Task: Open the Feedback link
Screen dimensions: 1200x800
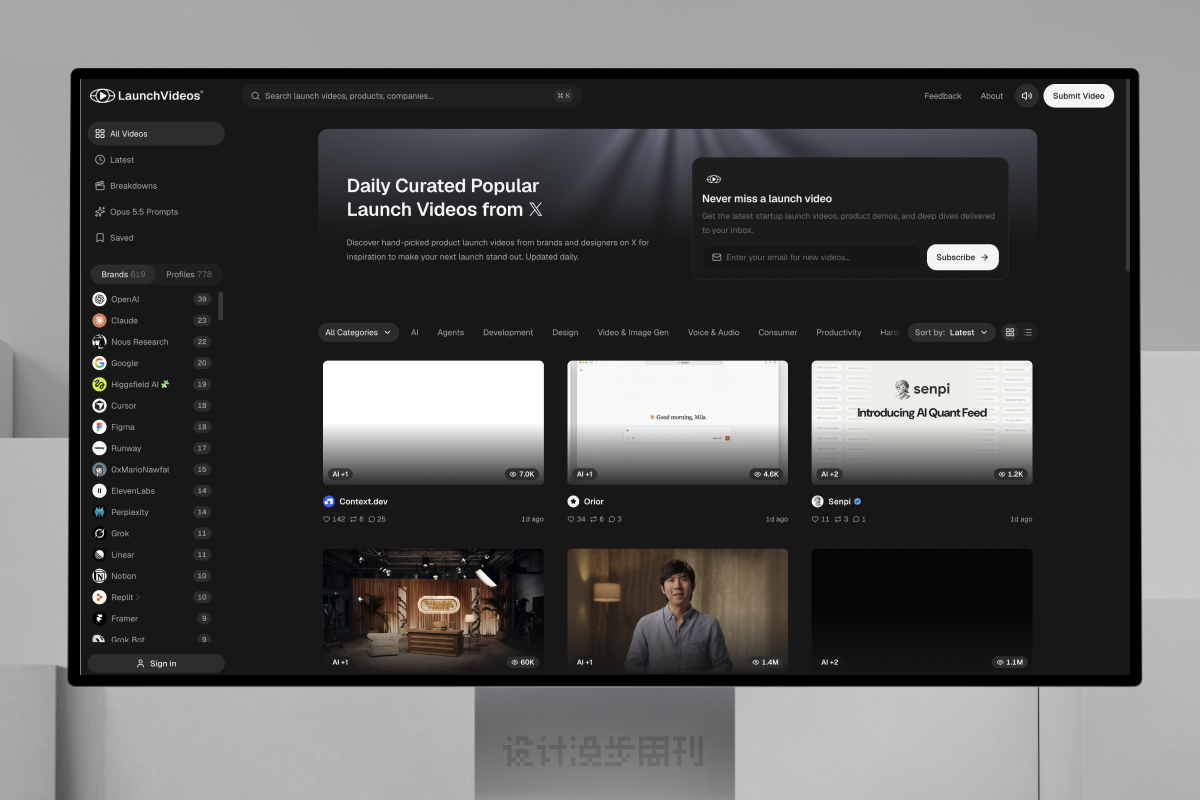Action: 943,96
